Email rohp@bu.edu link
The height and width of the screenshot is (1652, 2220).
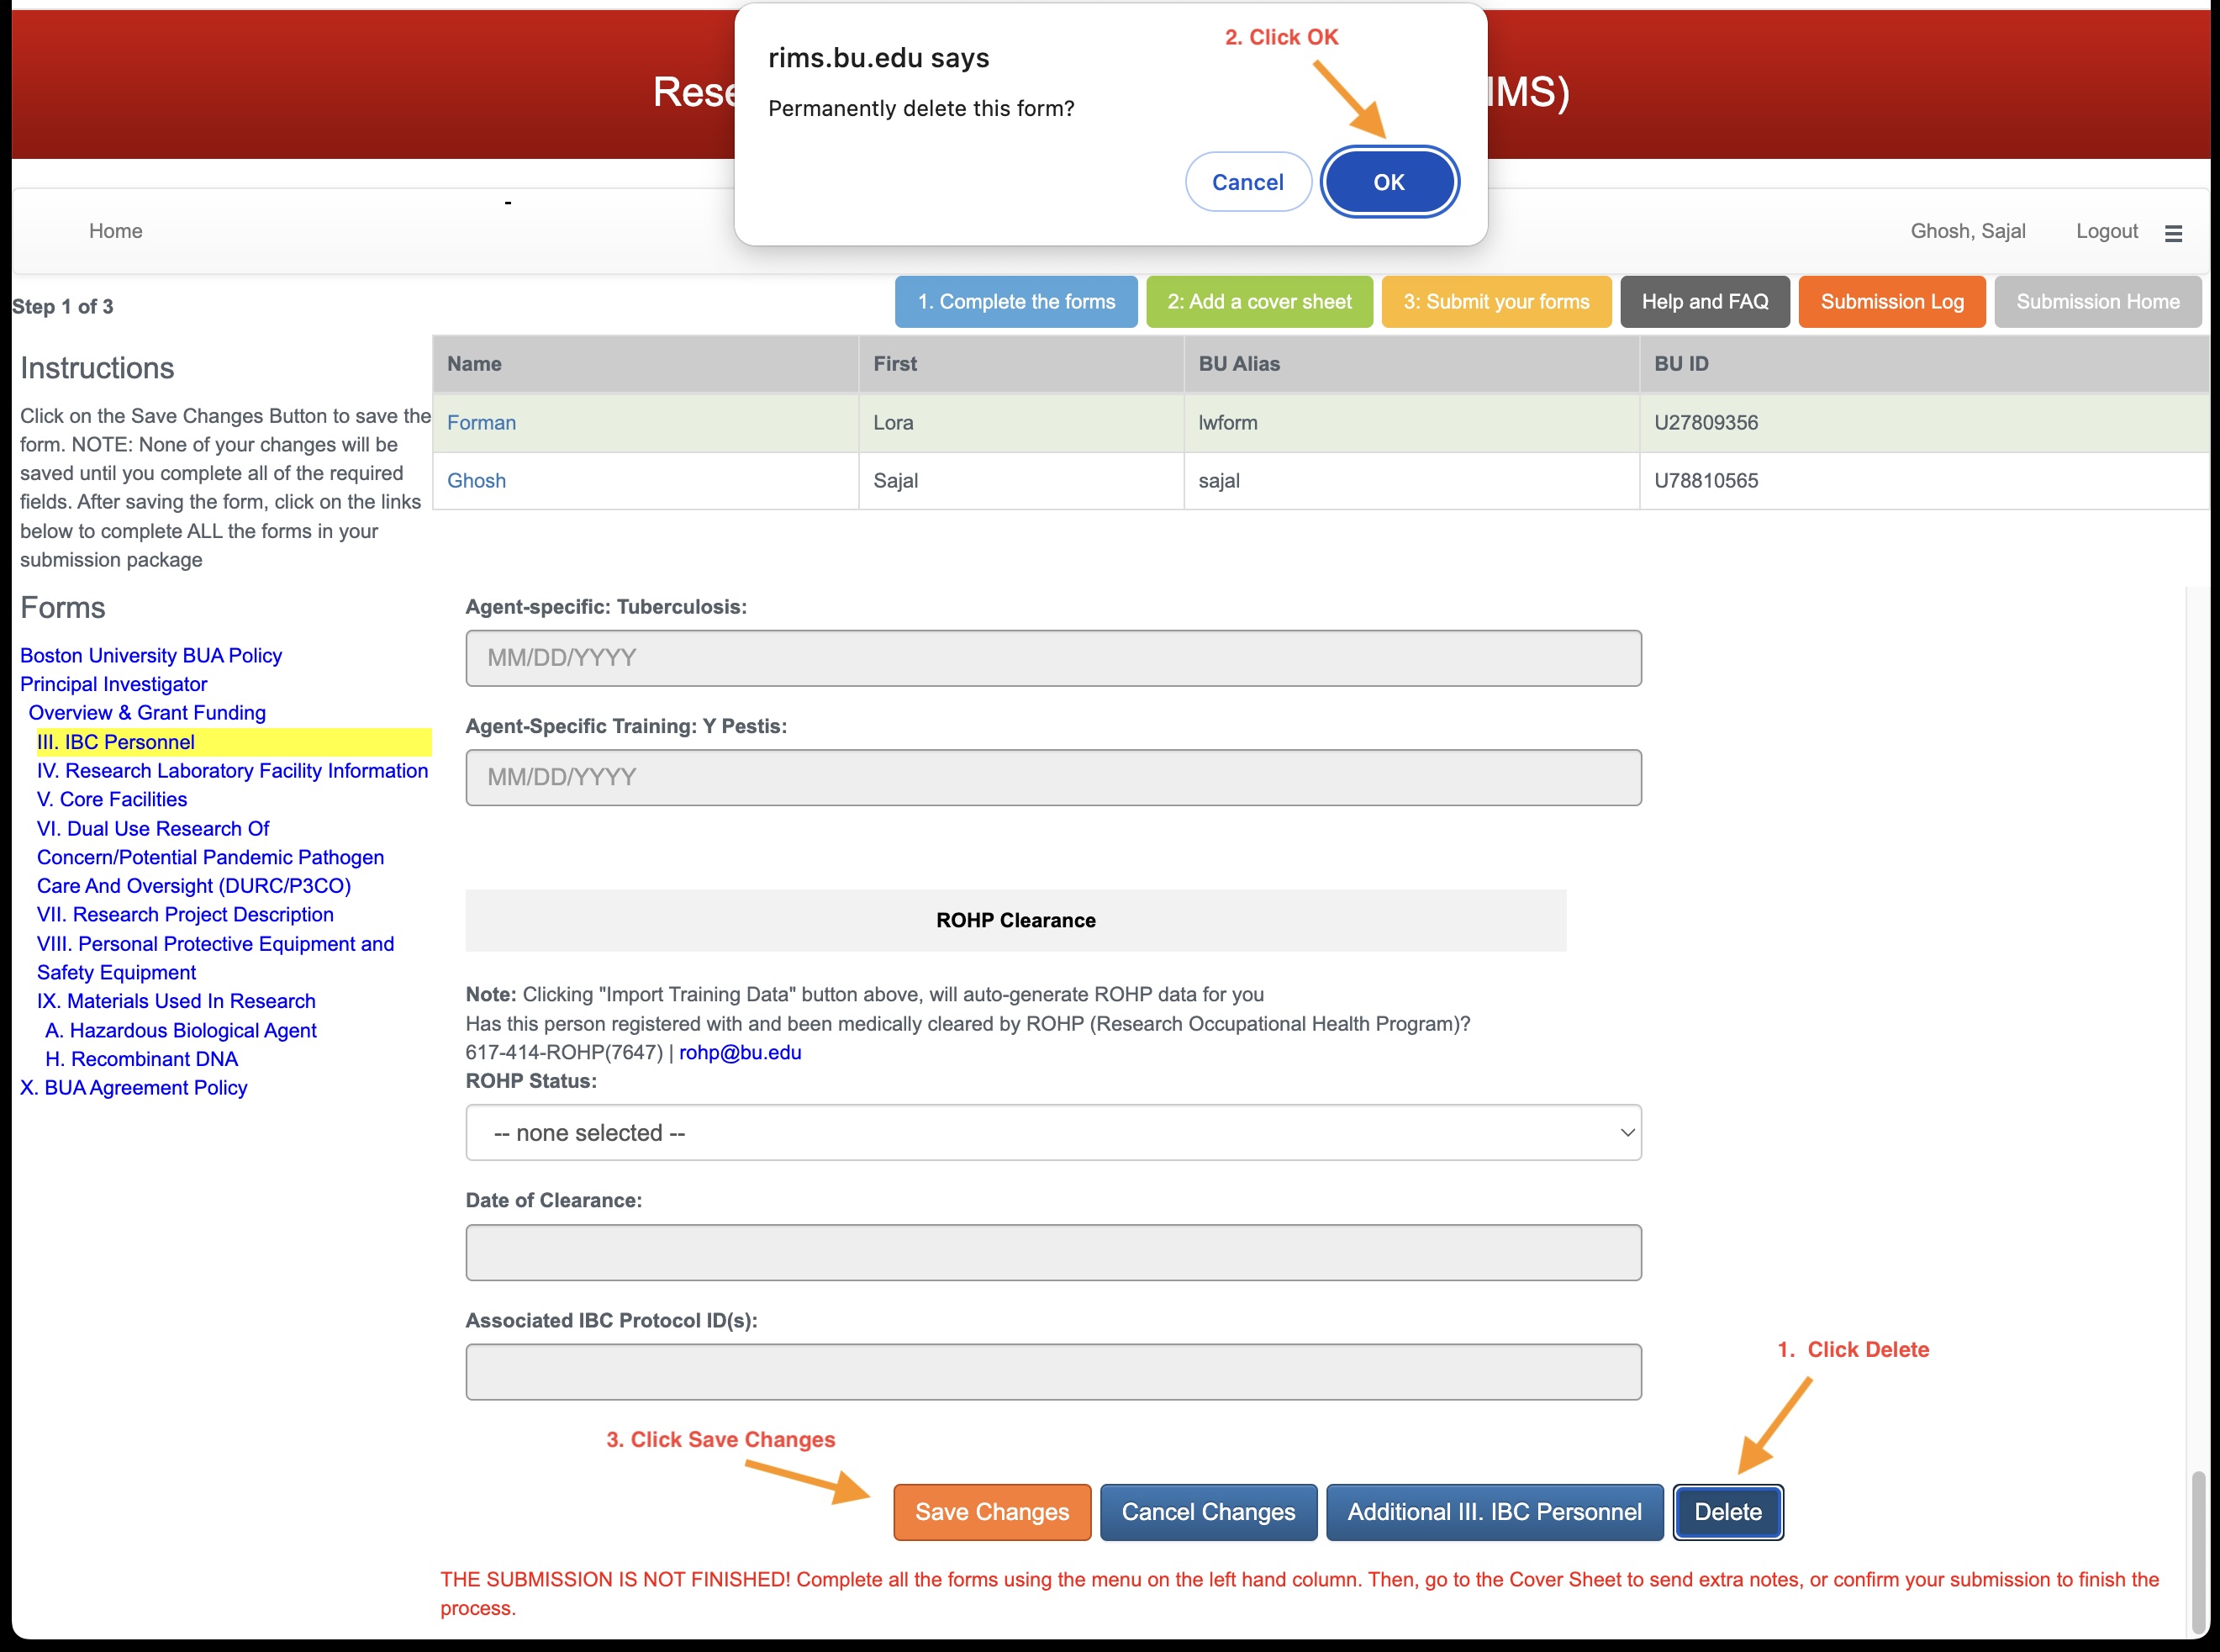(x=740, y=1053)
